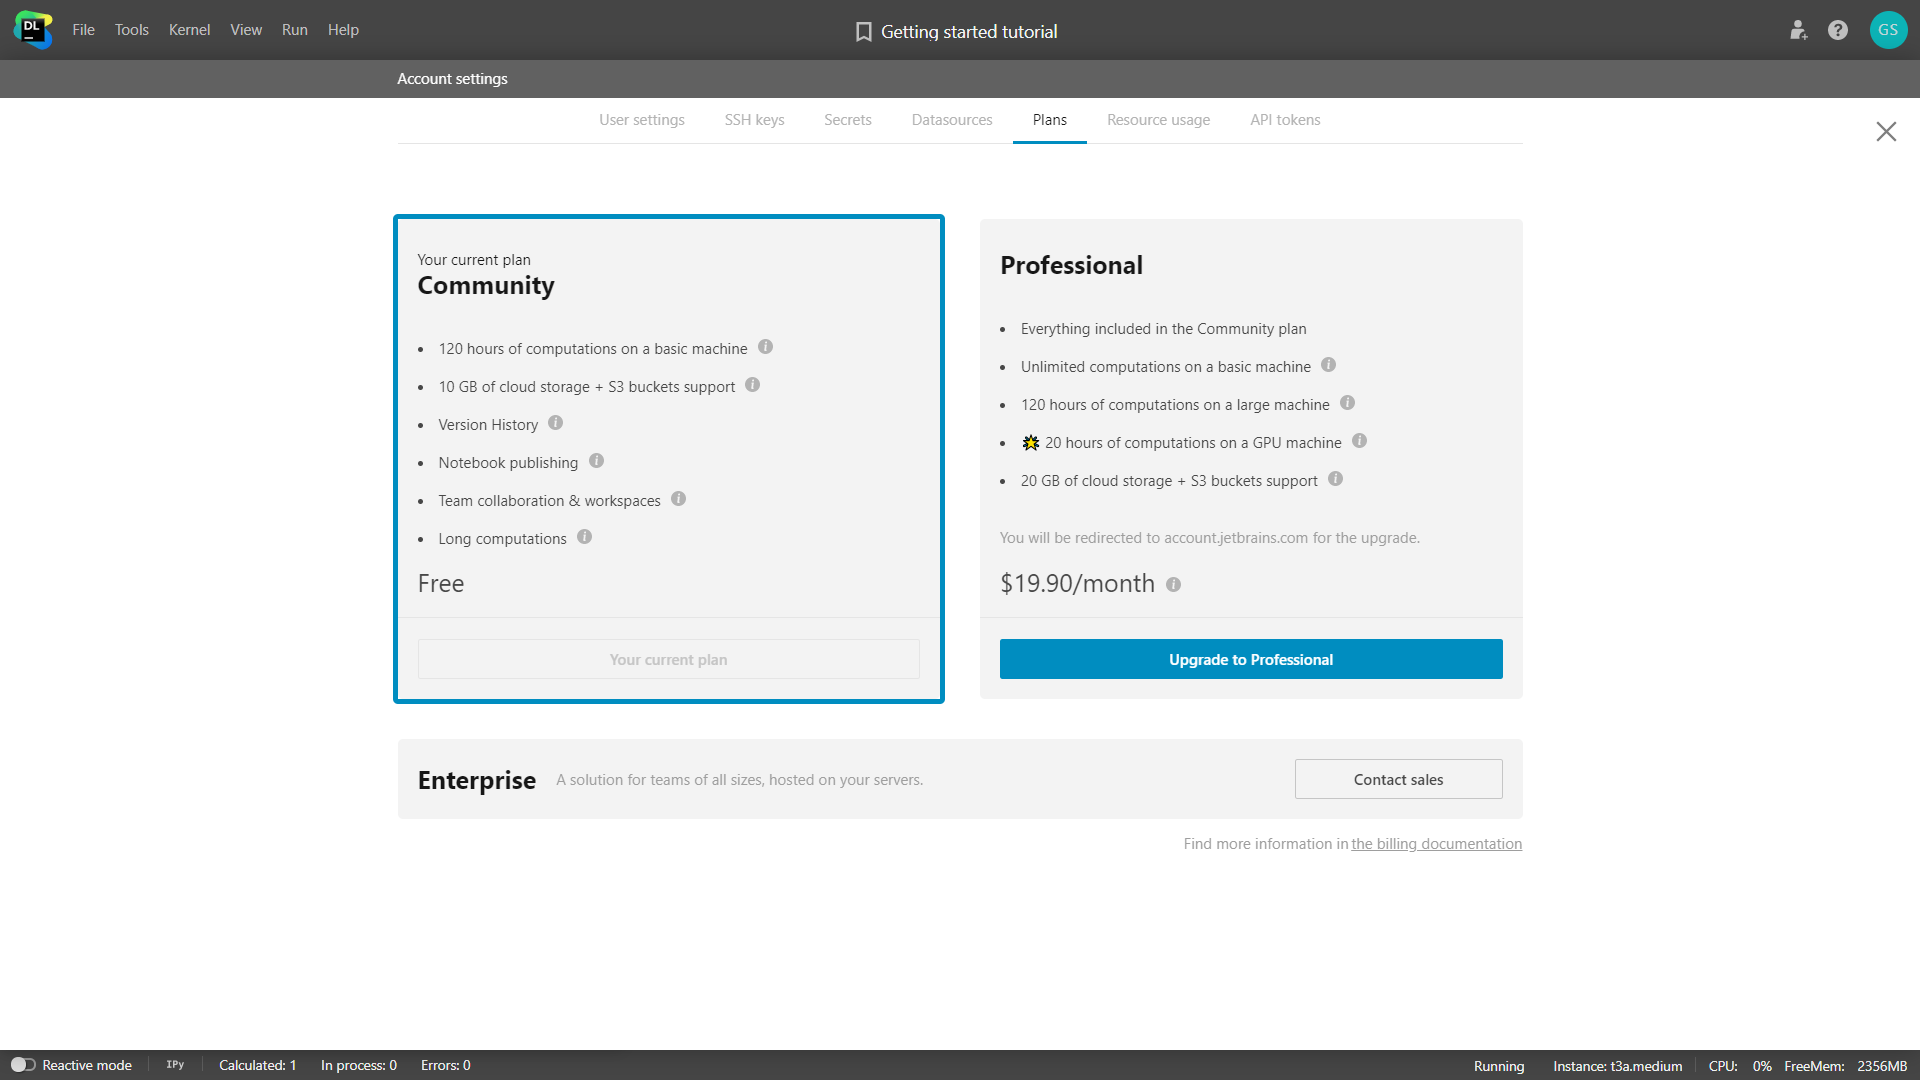
Task: Click info icon next to Version History
Action: click(555, 422)
